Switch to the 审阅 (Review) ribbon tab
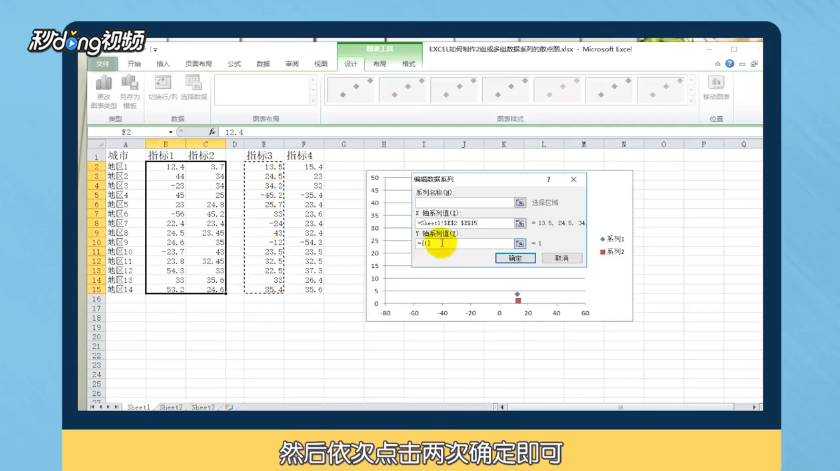Image resolution: width=840 pixels, height=471 pixels. [x=292, y=64]
